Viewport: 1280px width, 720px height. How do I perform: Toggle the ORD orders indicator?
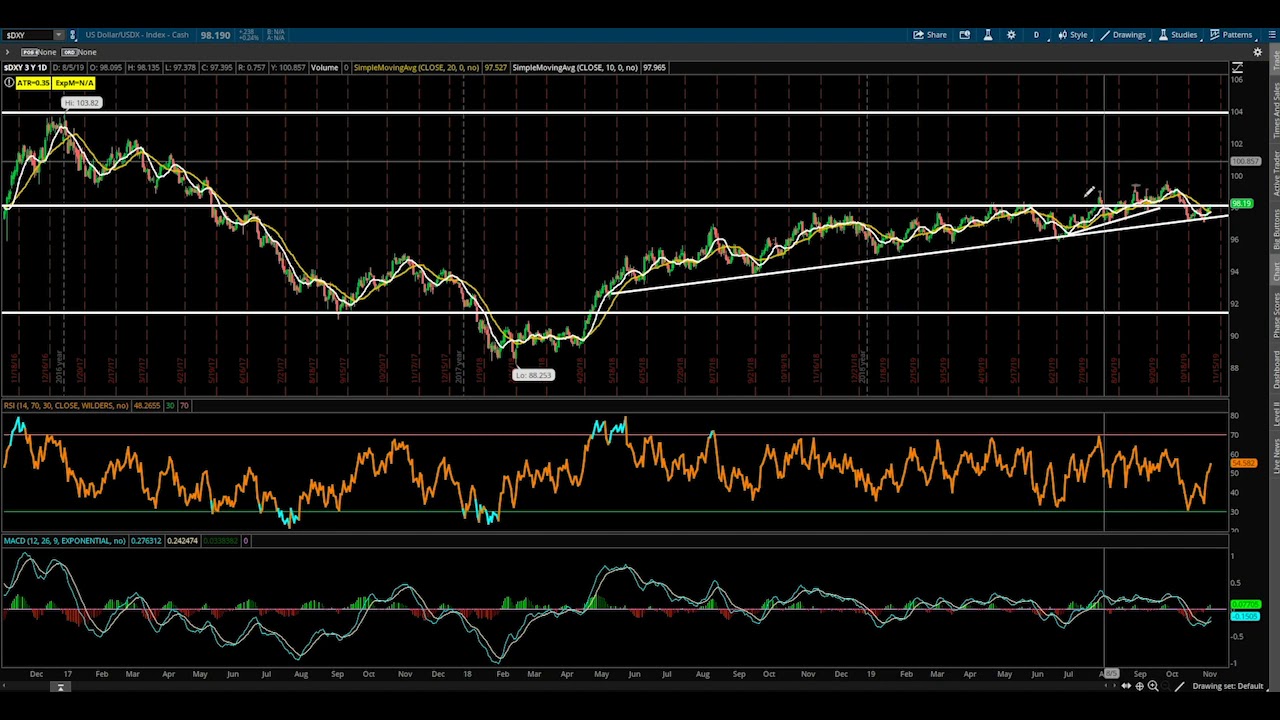(x=69, y=52)
